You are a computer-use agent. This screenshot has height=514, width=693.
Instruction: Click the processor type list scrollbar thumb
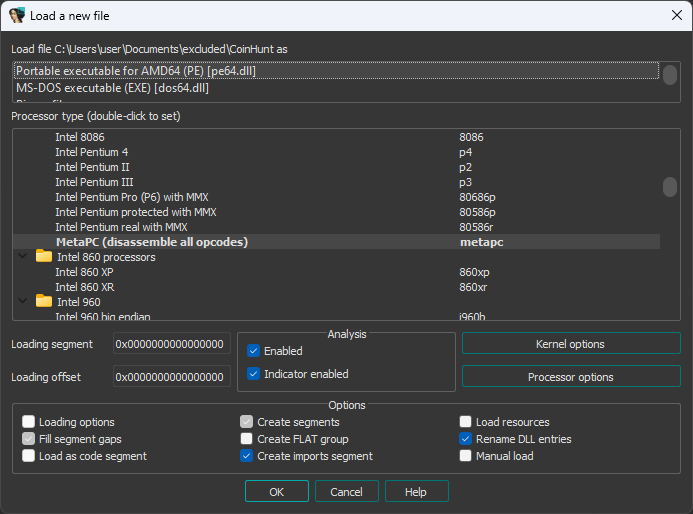[x=670, y=187]
